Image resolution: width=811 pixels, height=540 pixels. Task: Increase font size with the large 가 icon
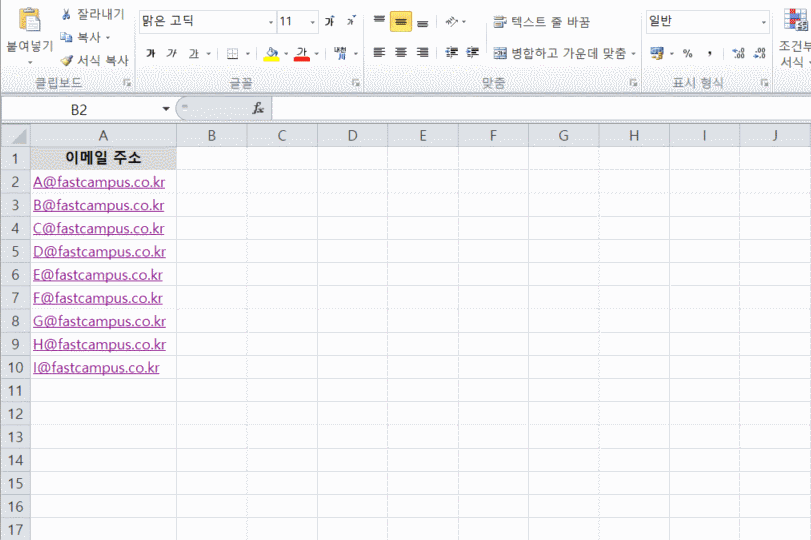tap(329, 21)
